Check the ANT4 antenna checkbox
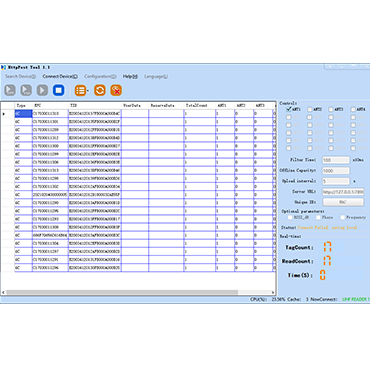 point(353,109)
